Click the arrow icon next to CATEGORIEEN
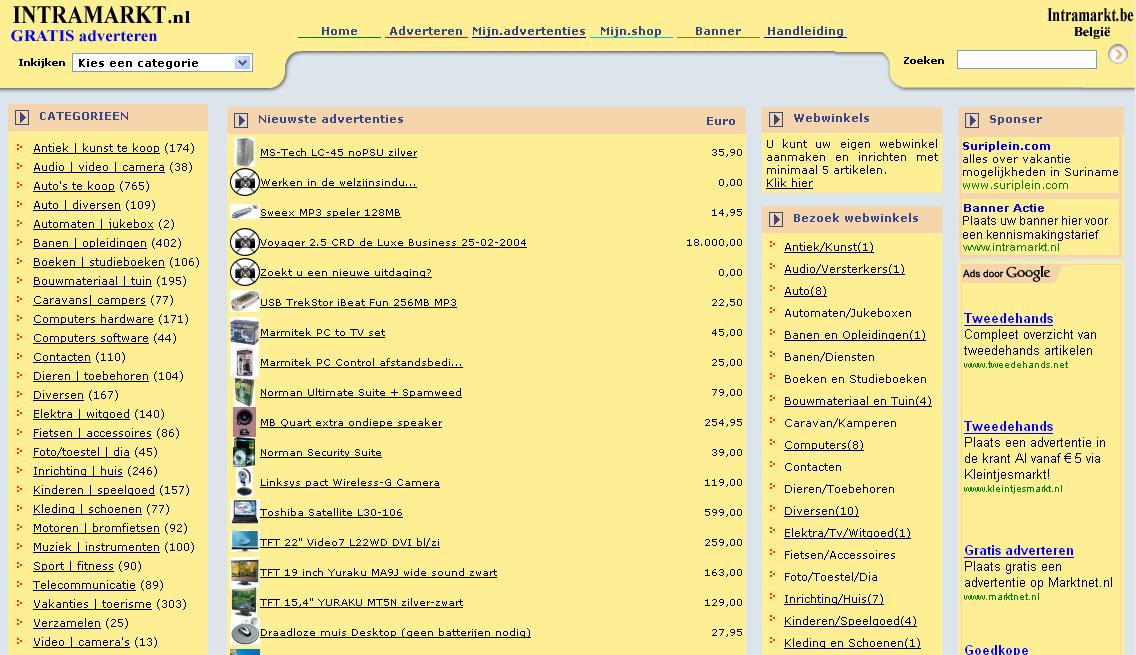The width and height of the screenshot is (1136, 655). point(22,117)
